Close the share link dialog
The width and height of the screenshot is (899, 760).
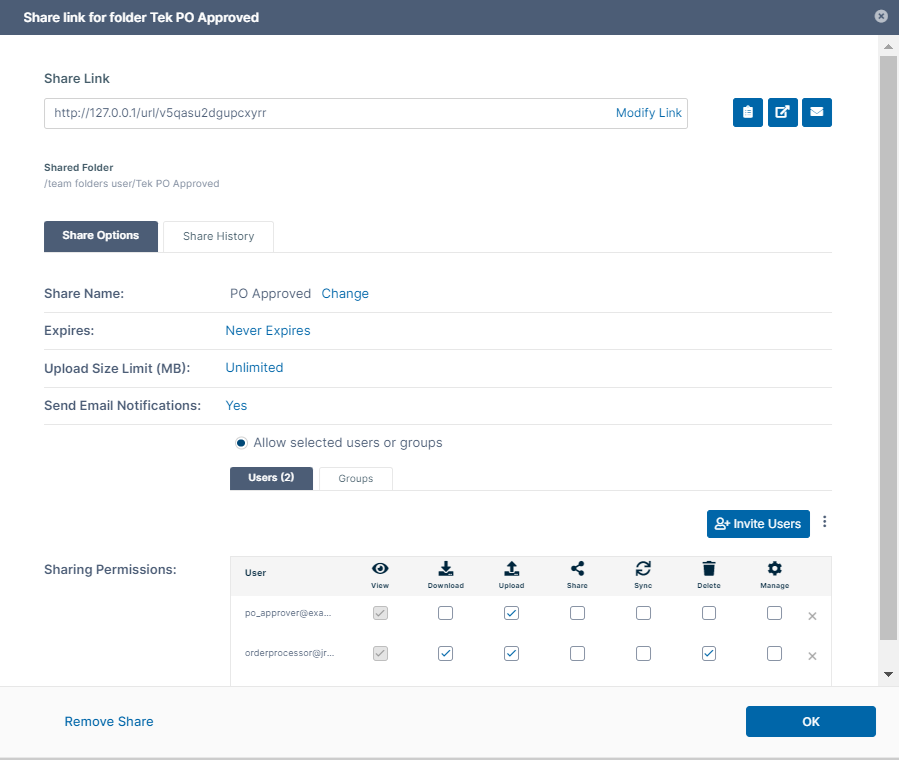(x=881, y=16)
